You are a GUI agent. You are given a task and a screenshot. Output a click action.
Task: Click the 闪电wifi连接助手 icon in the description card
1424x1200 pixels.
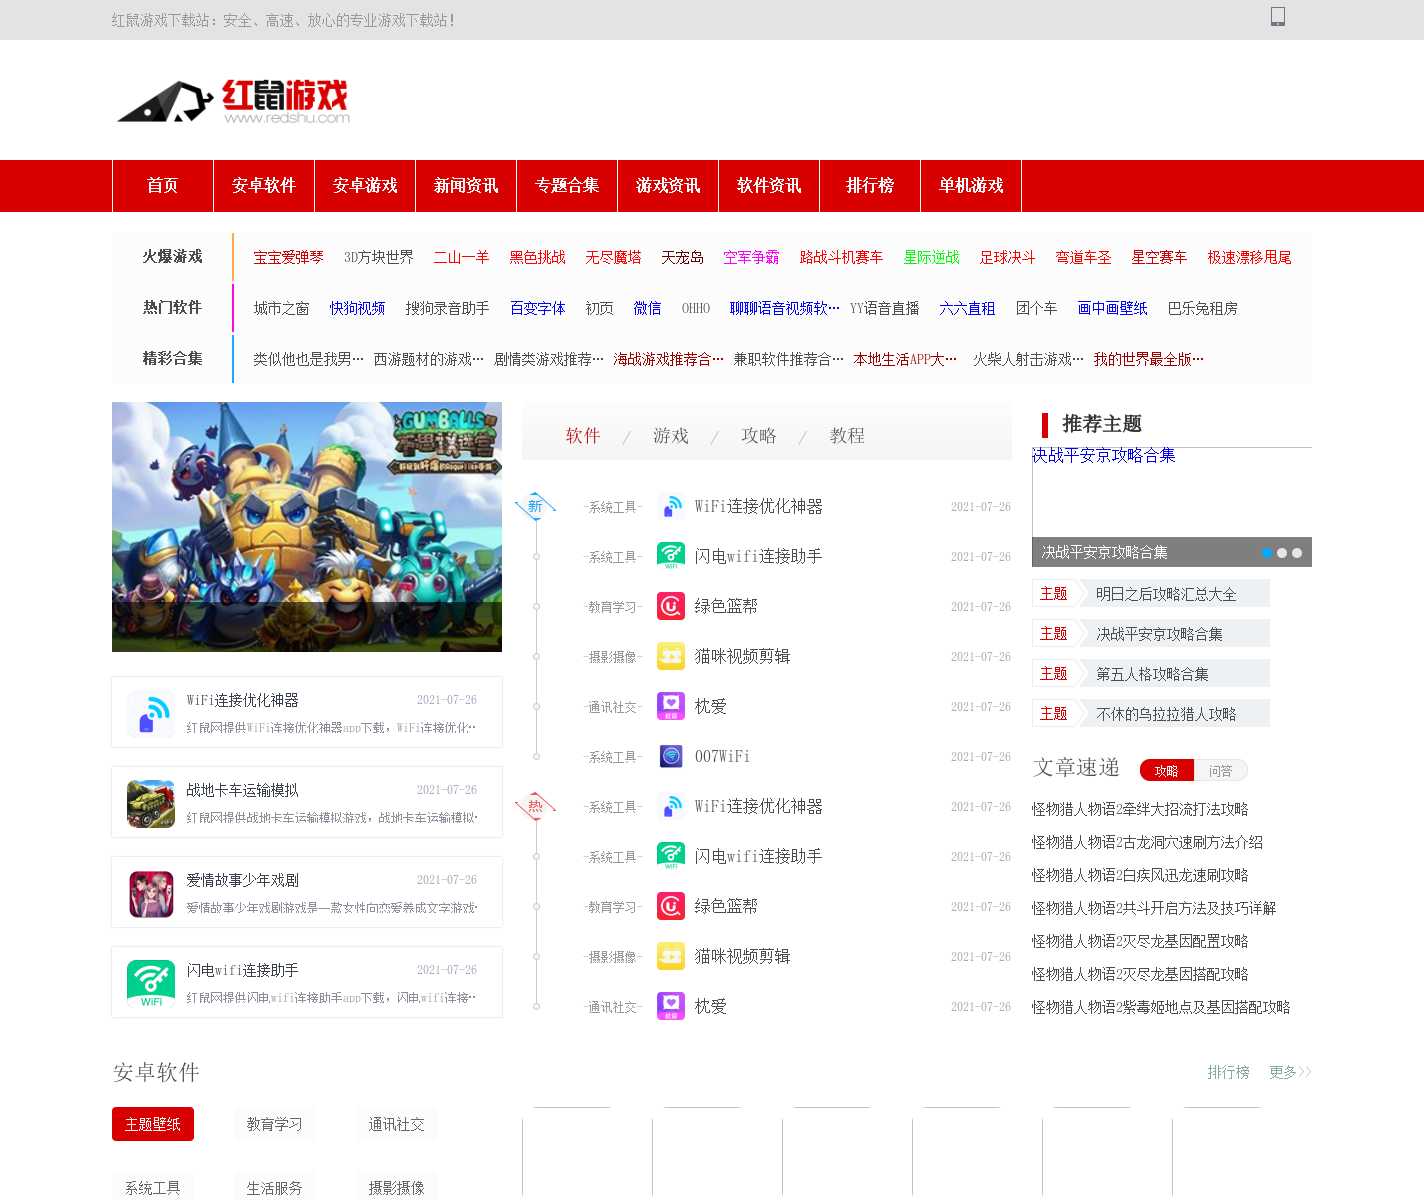[x=151, y=984]
